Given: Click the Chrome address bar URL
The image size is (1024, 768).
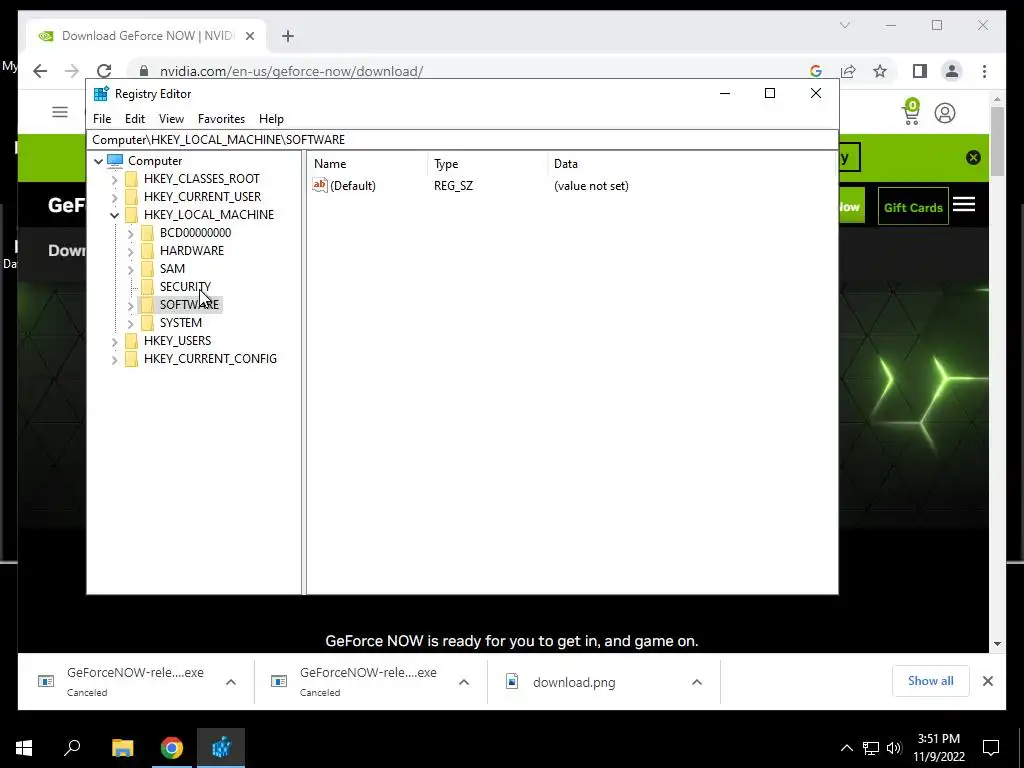Looking at the screenshot, I should point(291,72).
